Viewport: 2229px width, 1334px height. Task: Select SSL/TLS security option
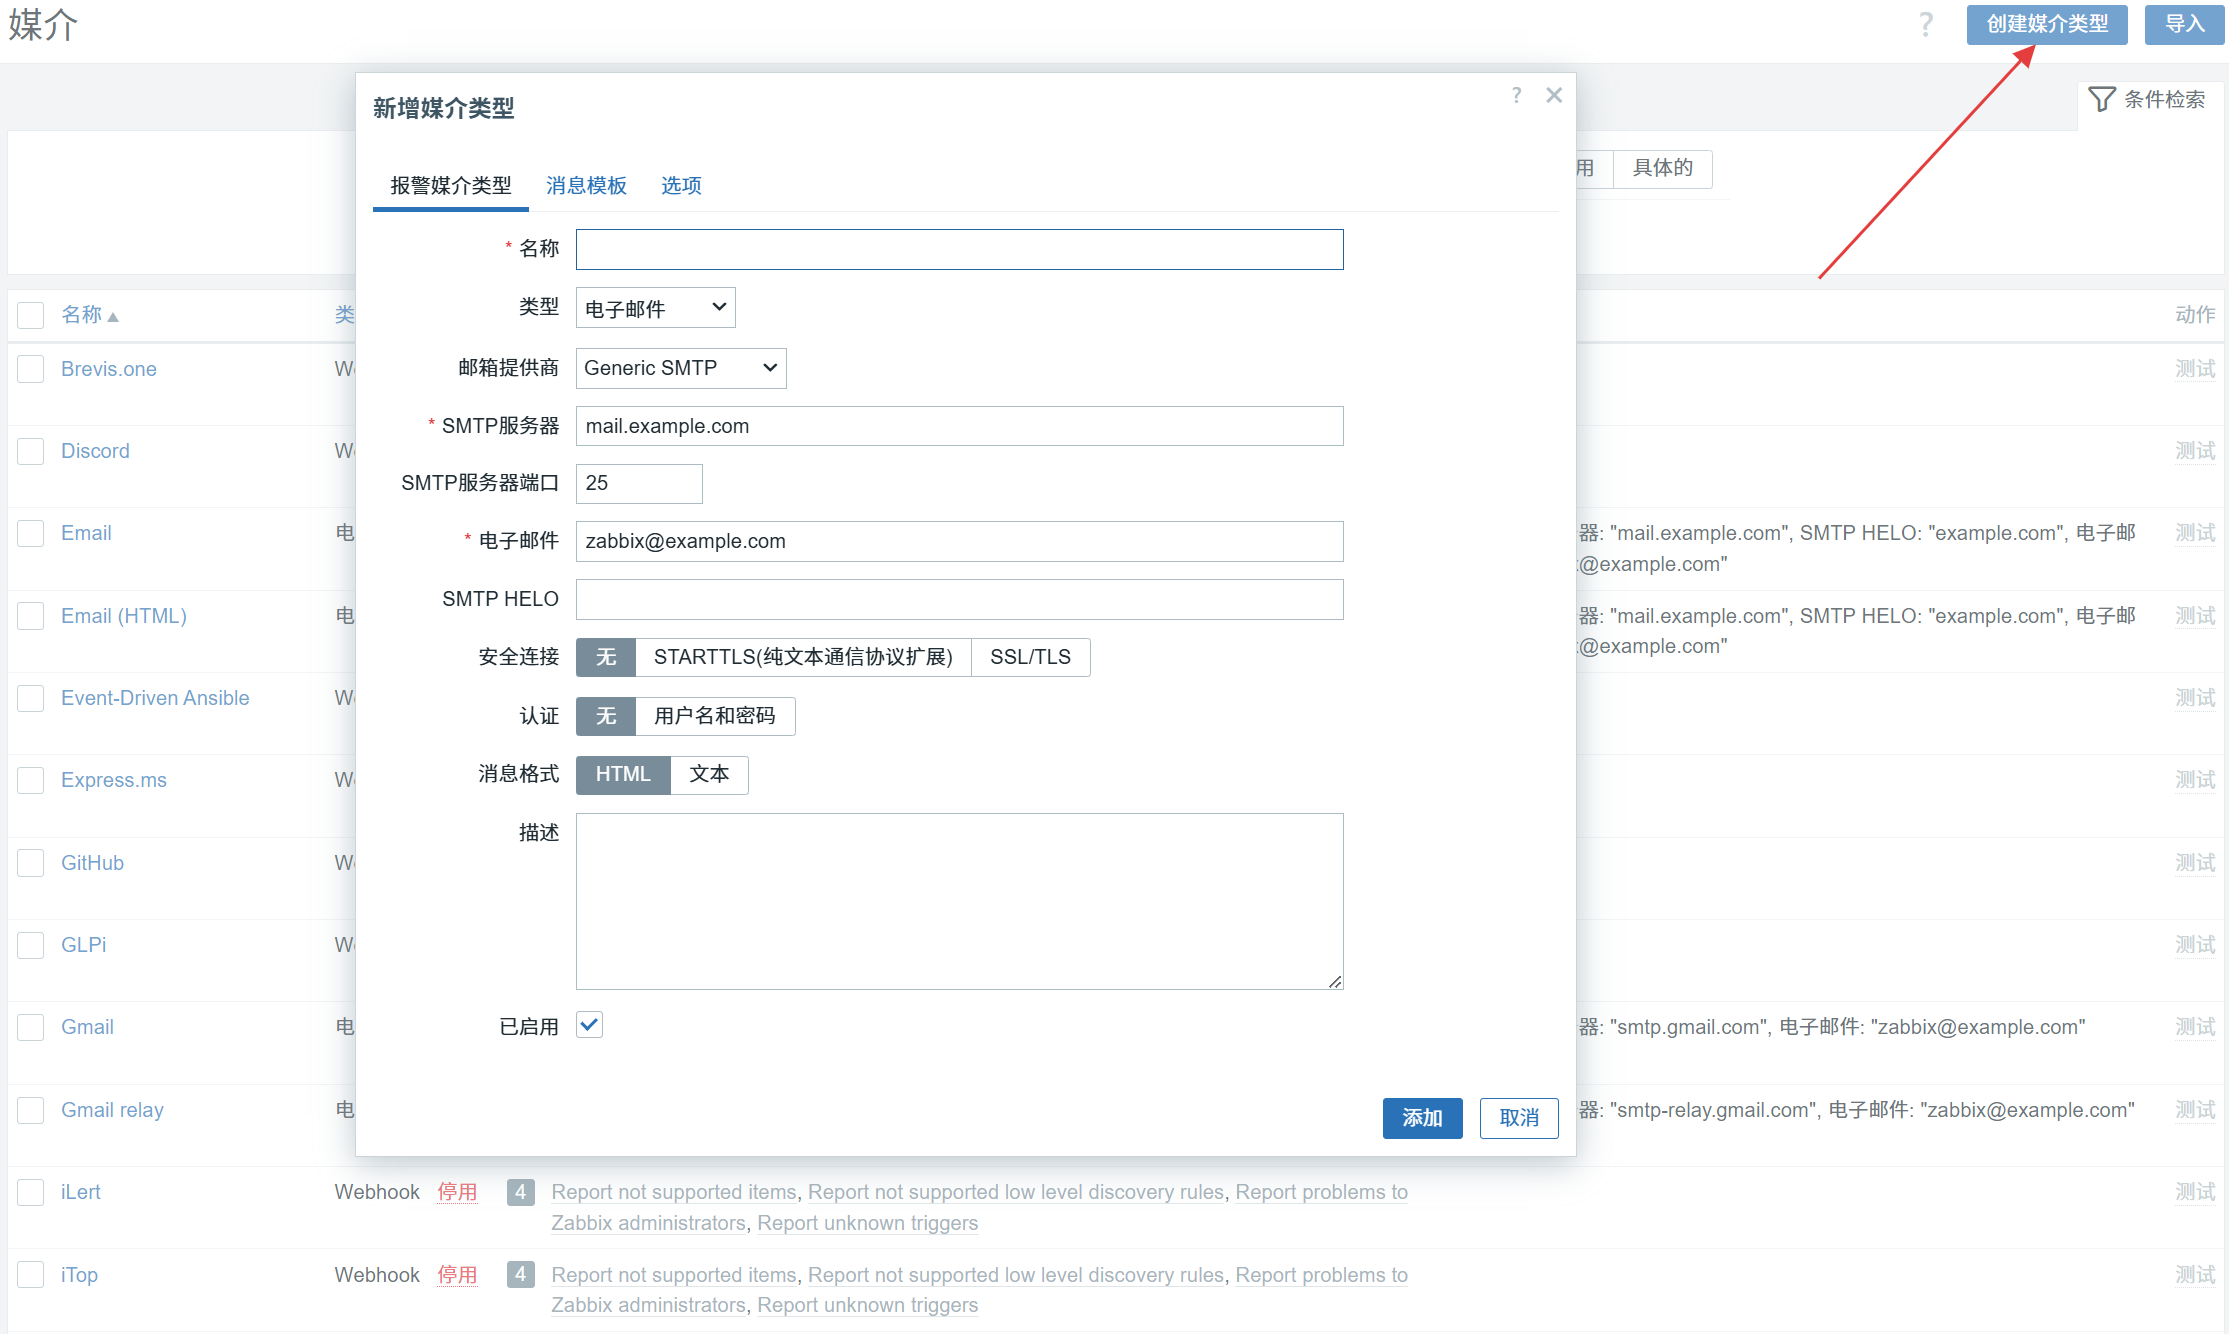[x=1030, y=657]
